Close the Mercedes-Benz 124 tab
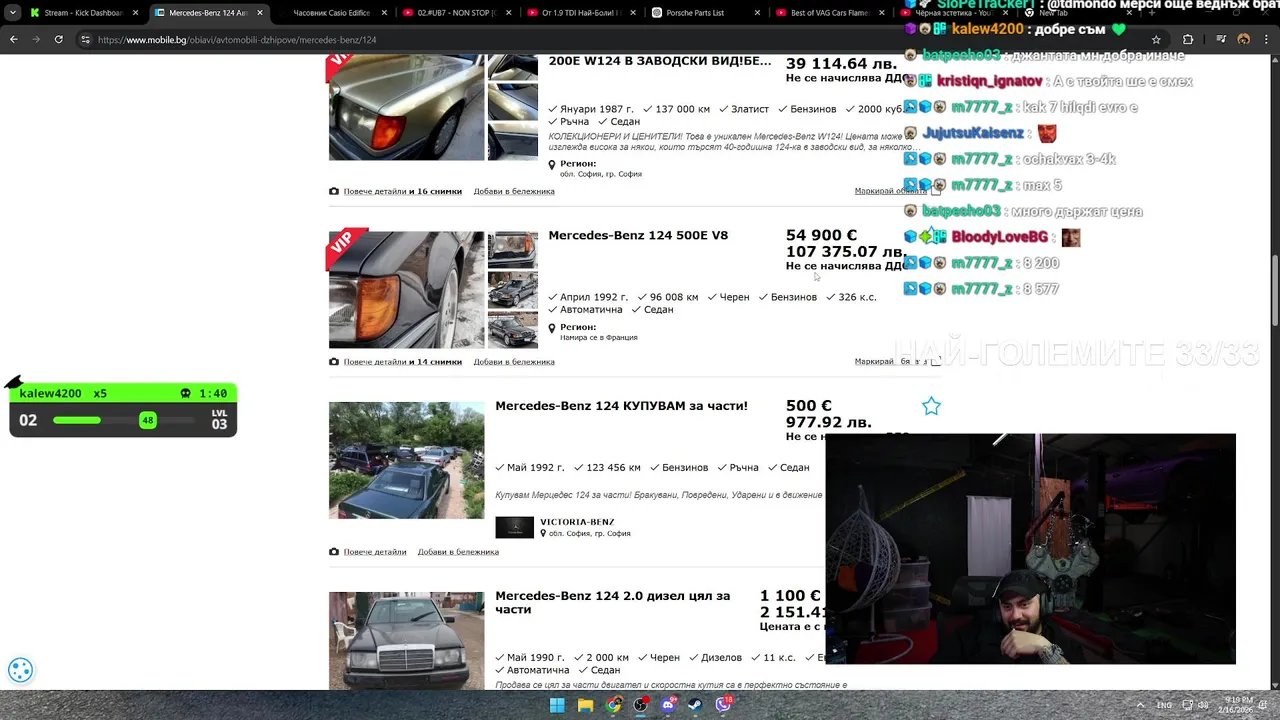Viewport: 1280px width, 720px height. [x=260, y=13]
